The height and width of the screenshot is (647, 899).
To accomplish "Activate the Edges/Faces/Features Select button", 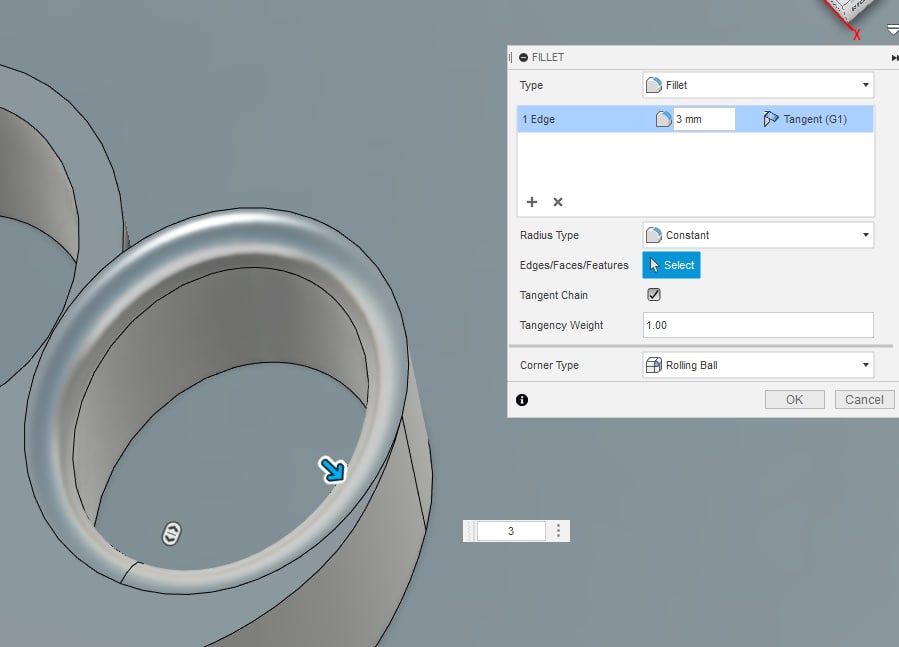I will click(671, 265).
